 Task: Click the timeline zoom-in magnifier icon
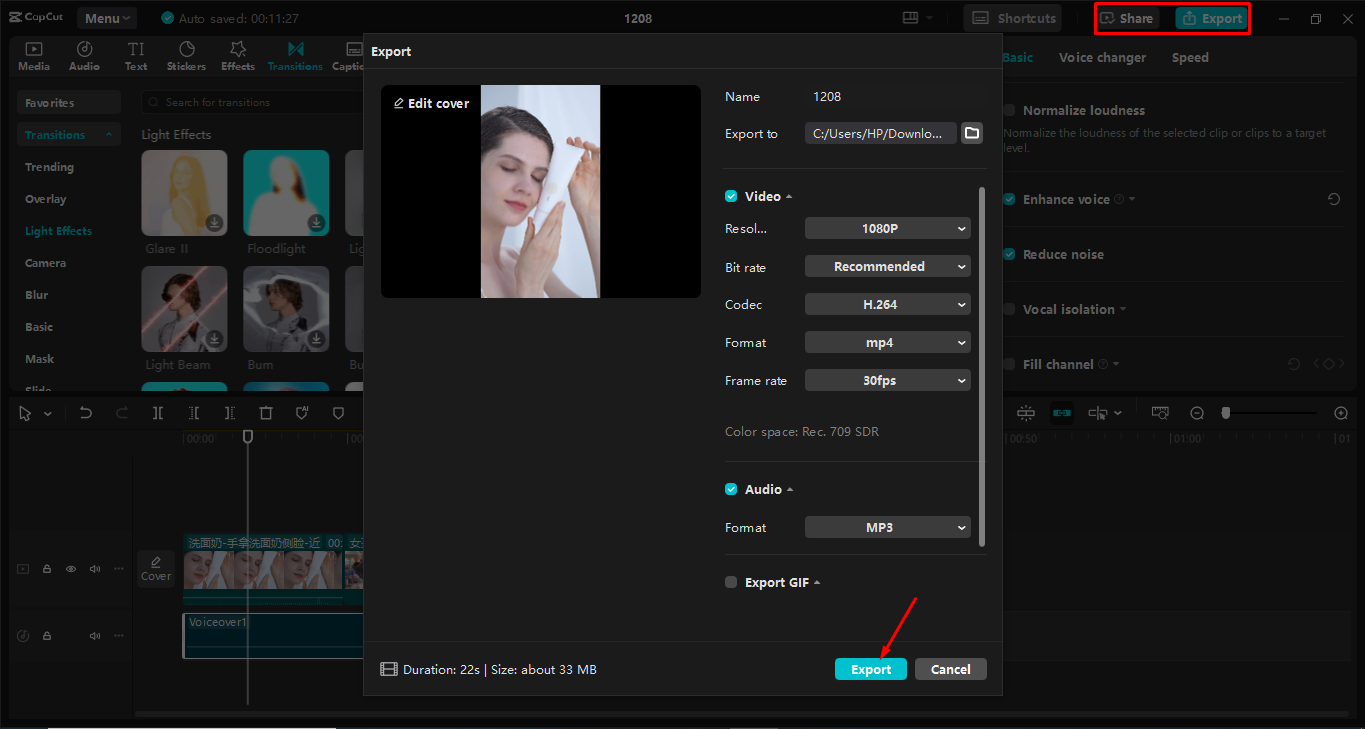click(1340, 412)
